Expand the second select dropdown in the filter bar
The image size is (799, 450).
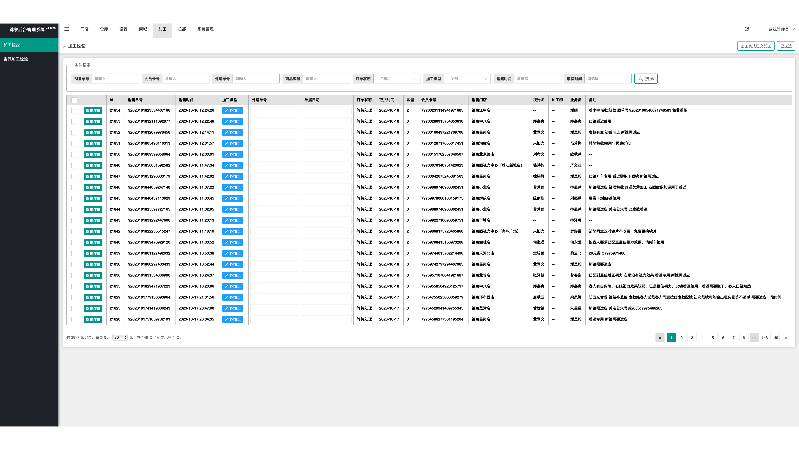pos(467,78)
